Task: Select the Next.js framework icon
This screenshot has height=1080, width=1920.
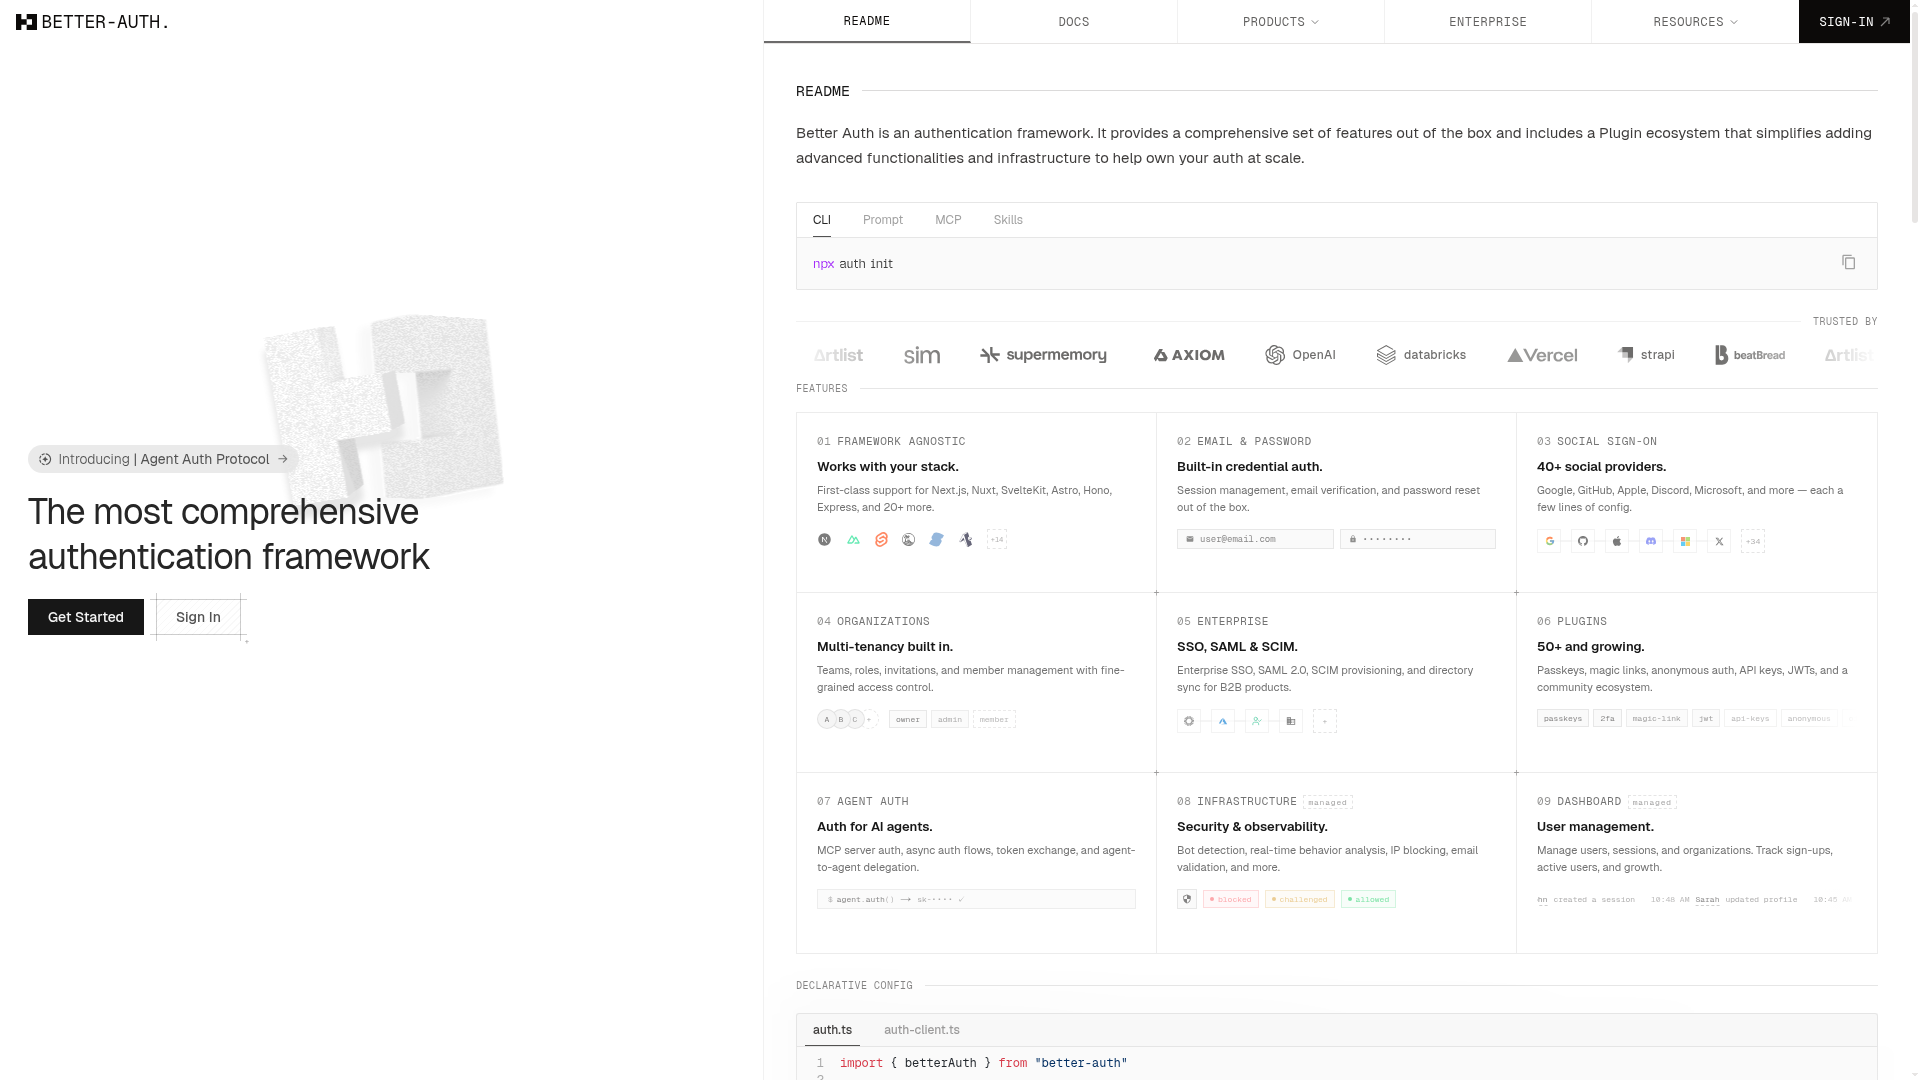Action: click(x=824, y=539)
